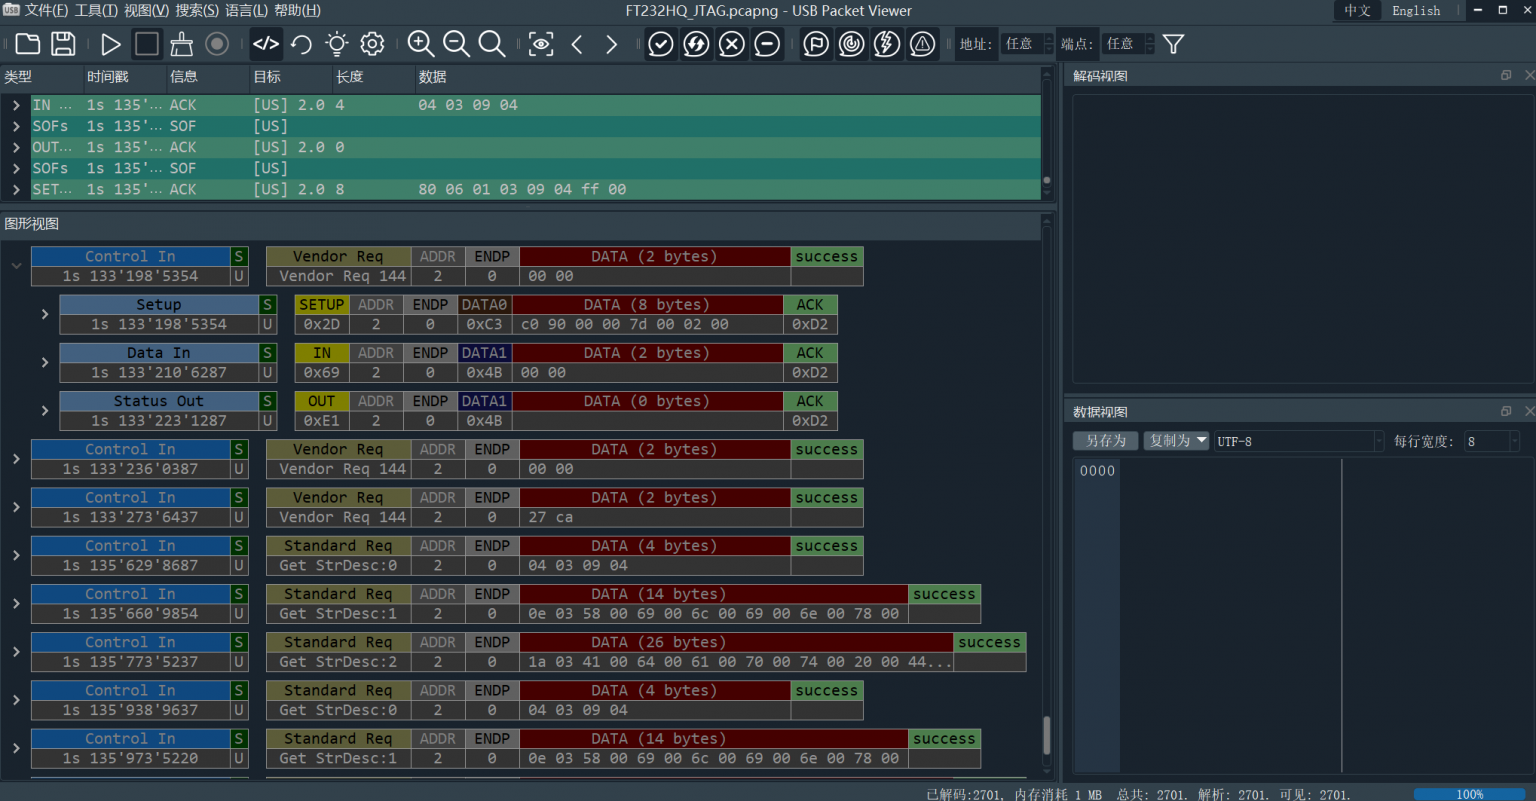Start capture with the play button
Screen dimensions: 1536x801
[x=110, y=44]
